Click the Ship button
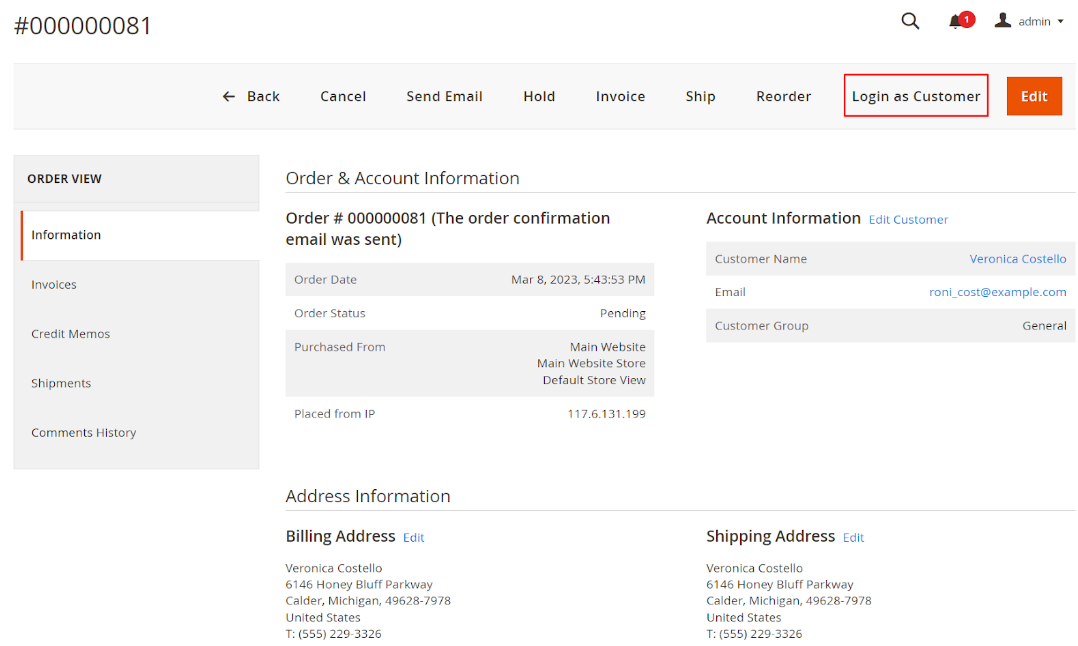 pyautogui.click(x=700, y=96)
